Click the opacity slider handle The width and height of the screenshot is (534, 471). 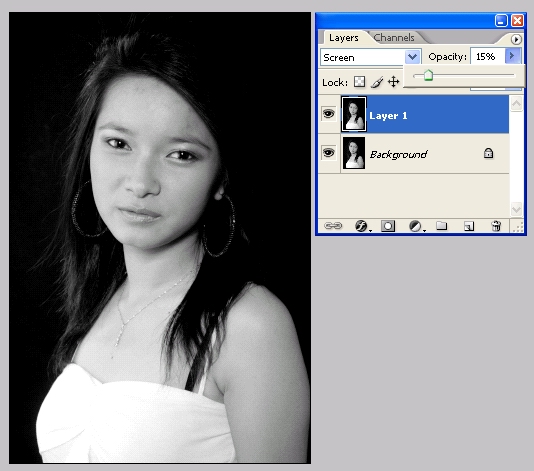point(428,75)
